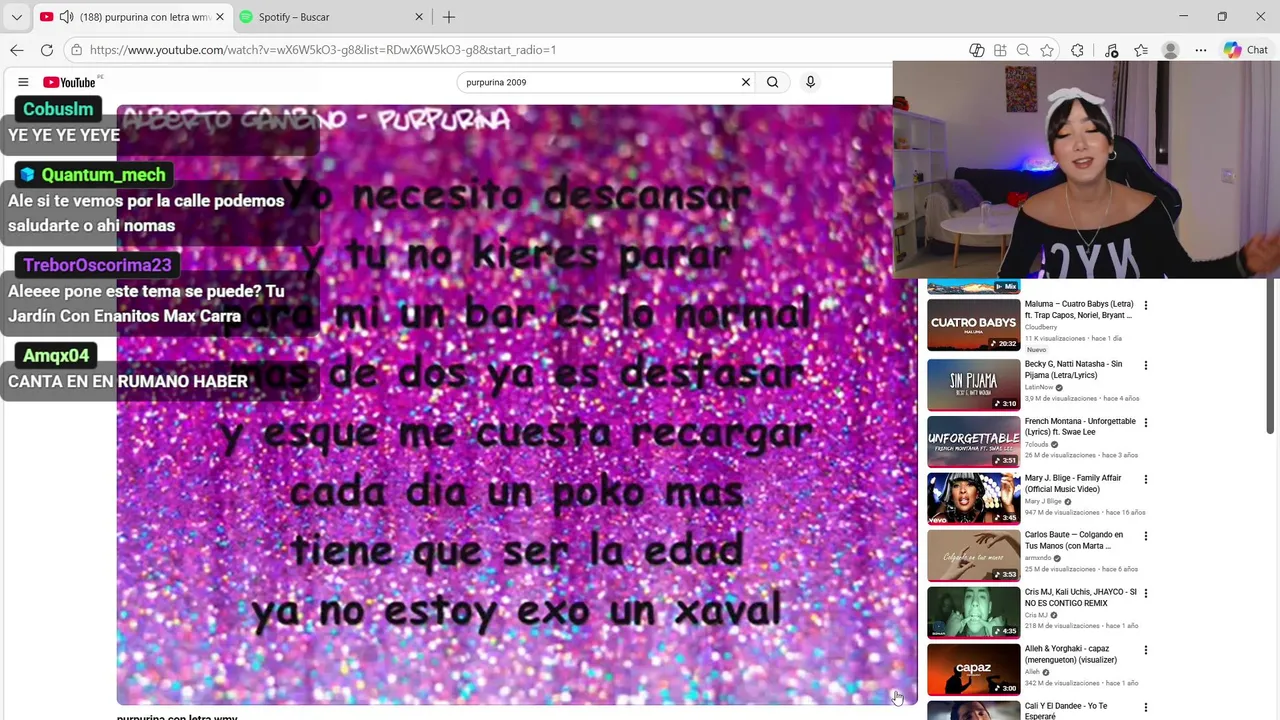
Task: Open the Extensions puzzle icon
Action: click(x=1077, y=50)
